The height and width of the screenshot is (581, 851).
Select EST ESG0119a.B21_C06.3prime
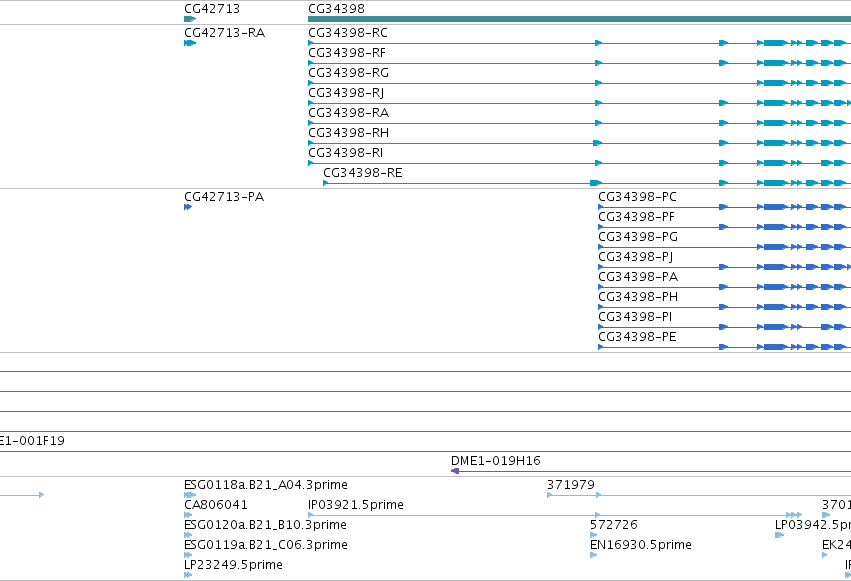click(265, 545)
